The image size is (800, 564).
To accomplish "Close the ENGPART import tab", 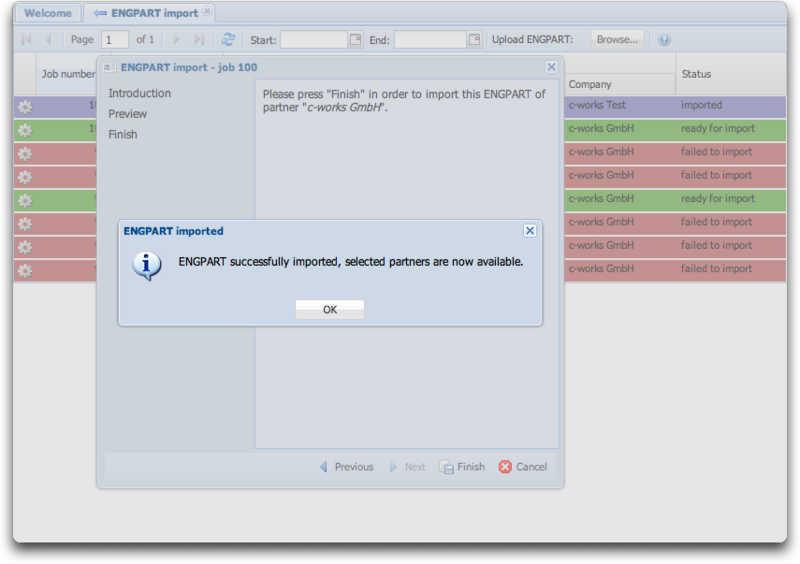I will 207,12.
